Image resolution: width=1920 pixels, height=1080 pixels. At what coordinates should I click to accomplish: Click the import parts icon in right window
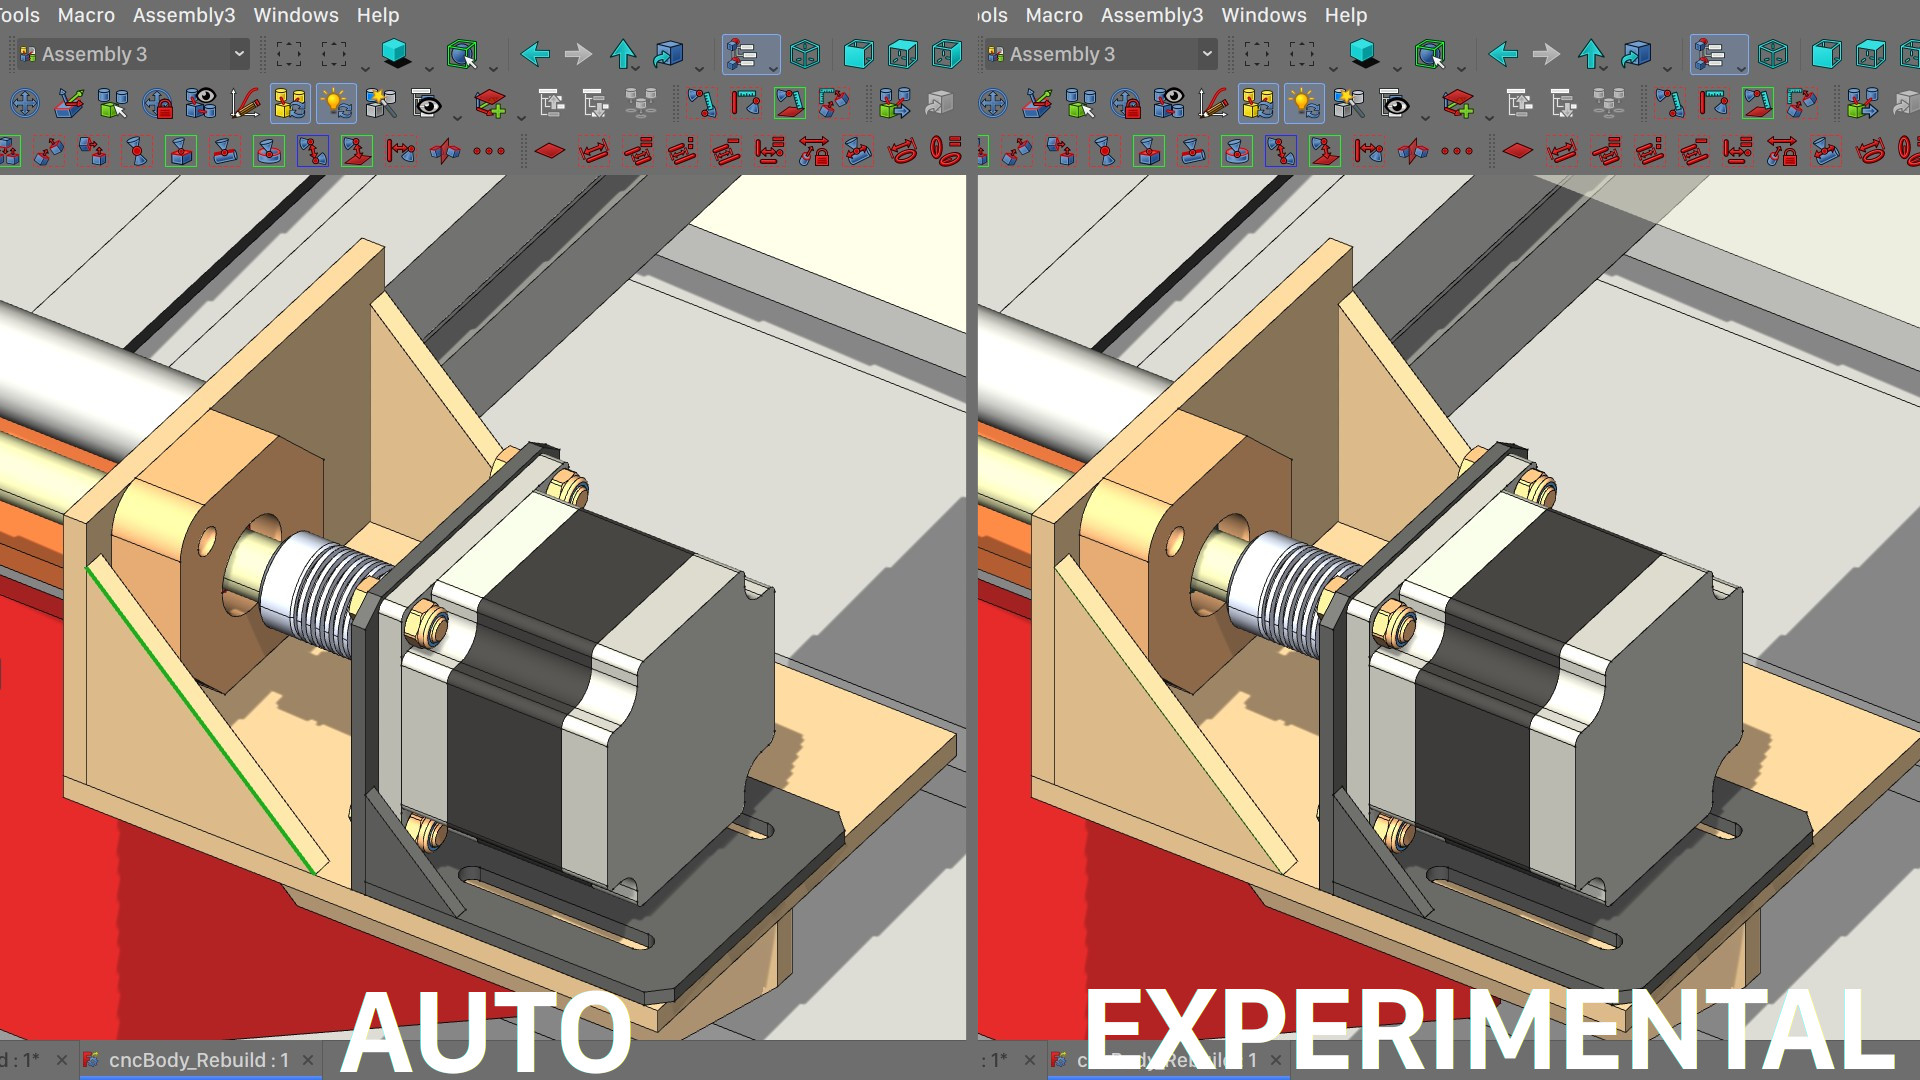point(1863,103)
